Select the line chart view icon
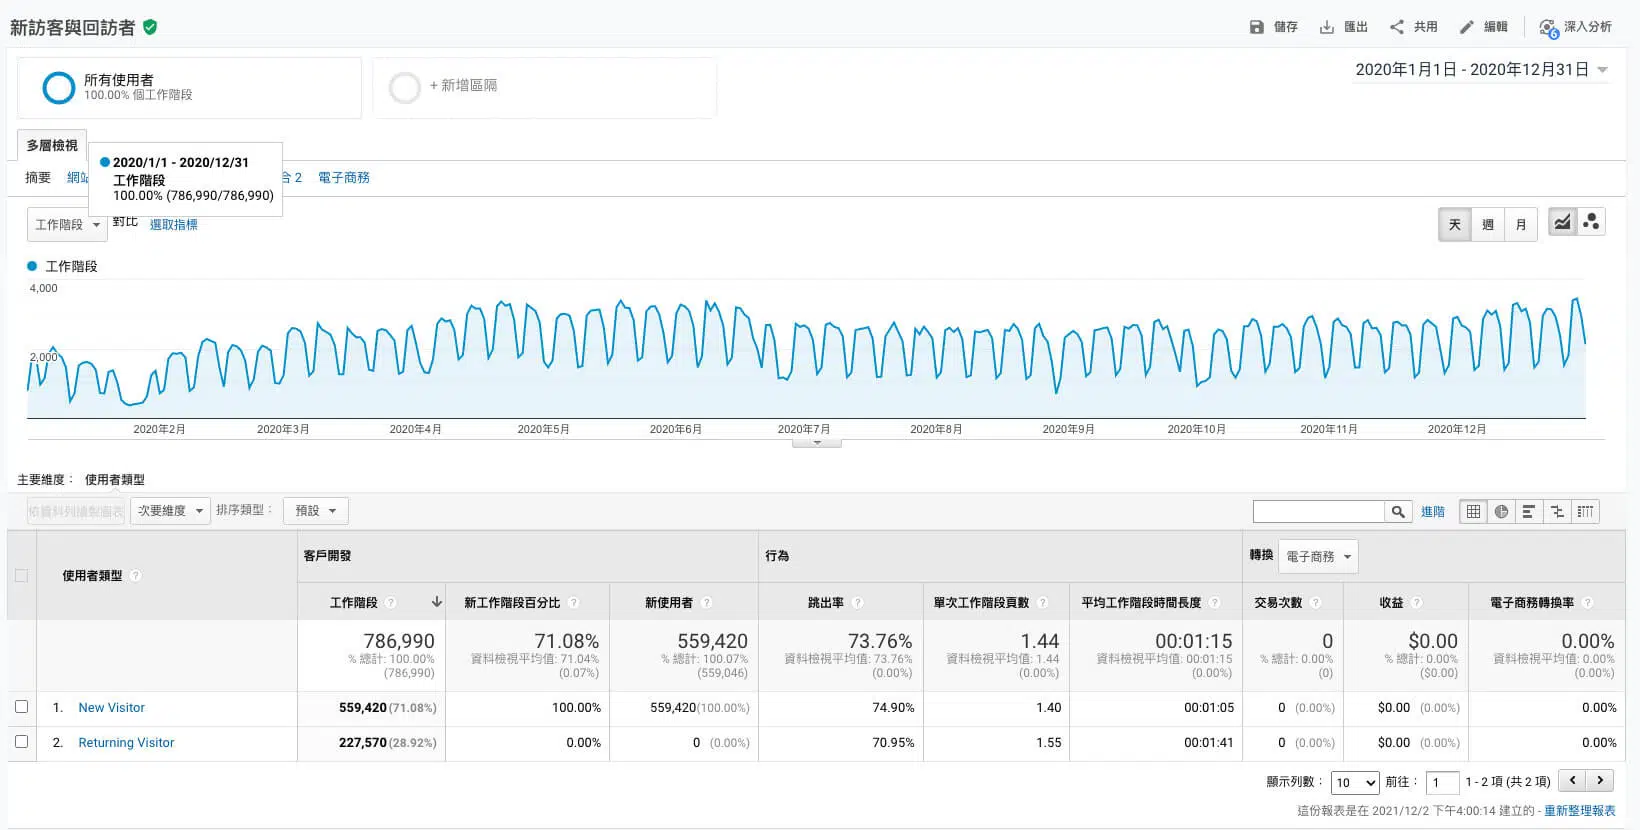 coord(1562,222)
